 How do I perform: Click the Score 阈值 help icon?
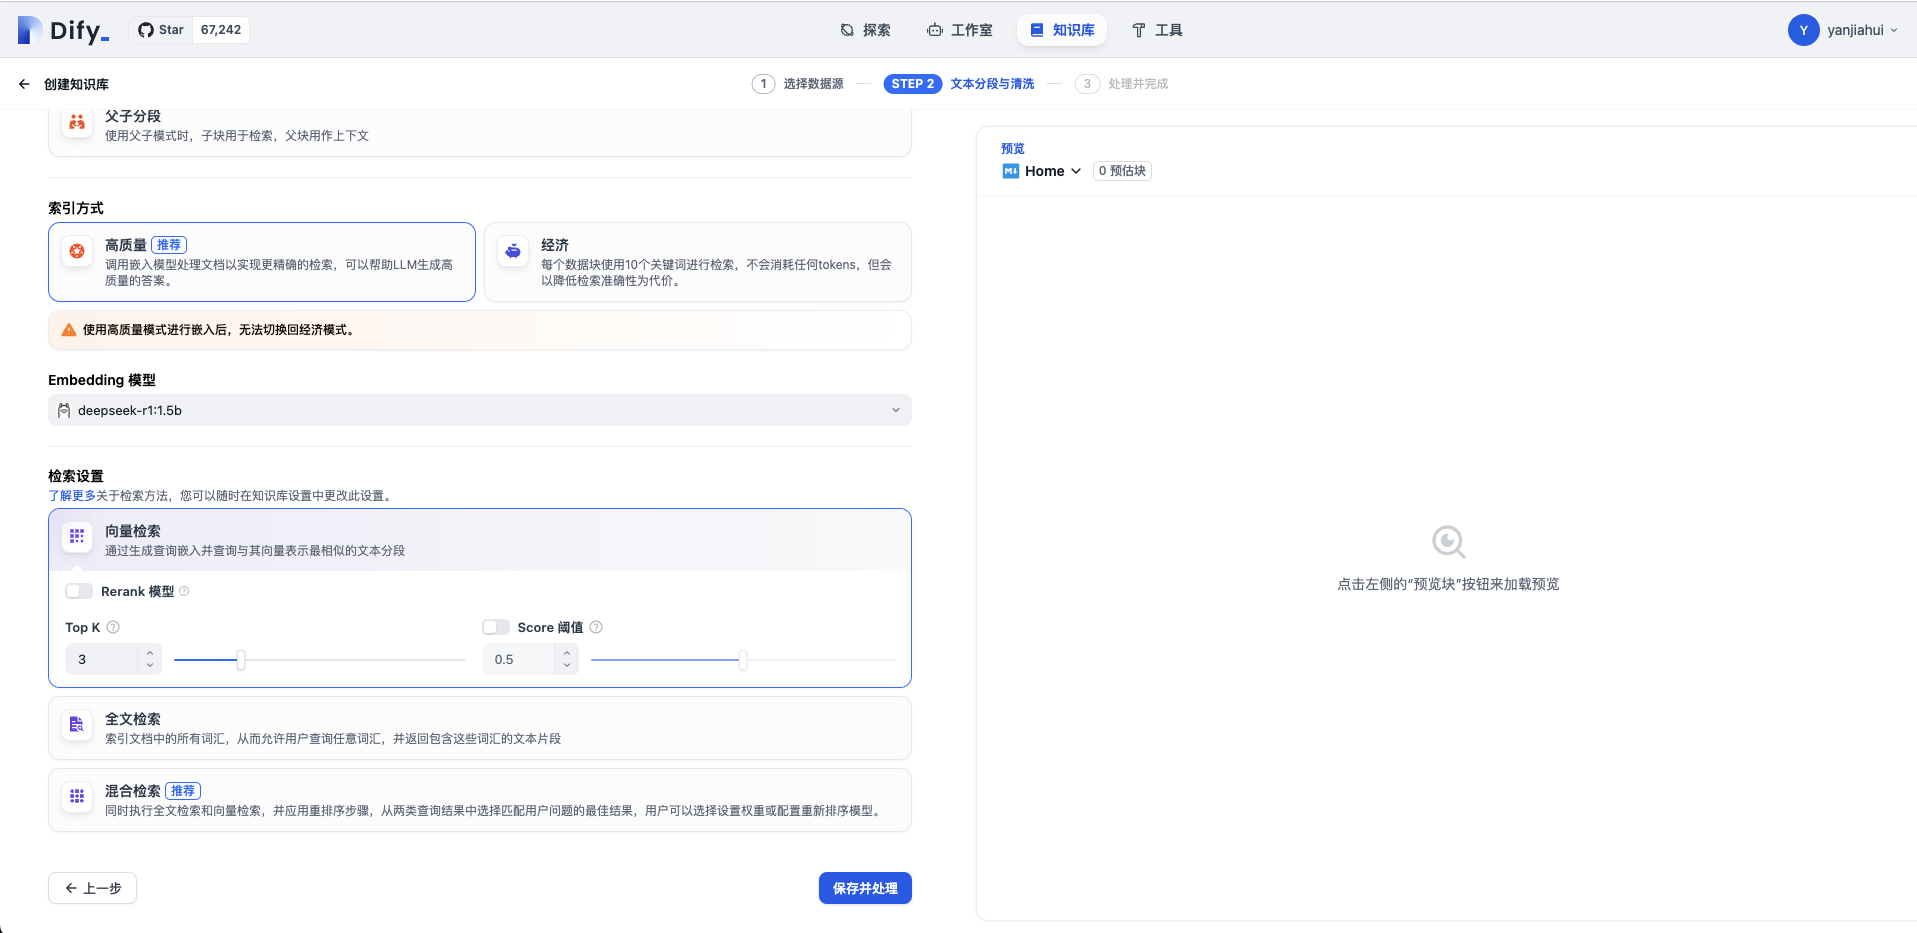[x=596, y=627]
